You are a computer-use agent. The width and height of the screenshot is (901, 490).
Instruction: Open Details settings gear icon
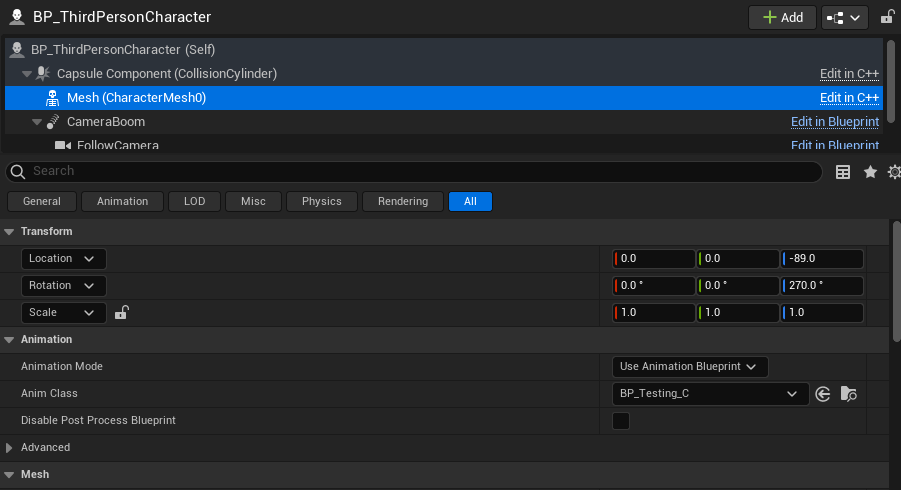coord(894,172)
